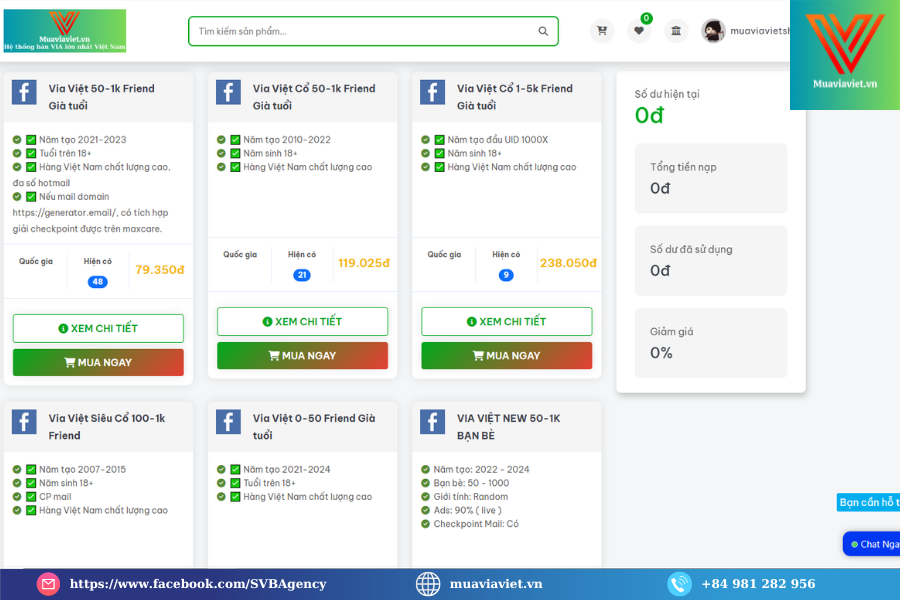Click the globe icon in bottom banner
The height and width of the screenshot is (600, 900).
pyautogui.click(x=428, y=584)
